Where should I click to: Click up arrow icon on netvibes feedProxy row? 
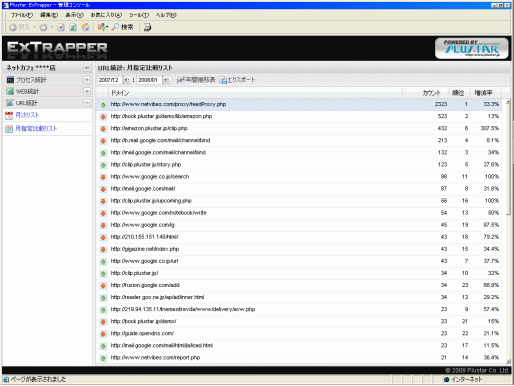click(103, 105)
